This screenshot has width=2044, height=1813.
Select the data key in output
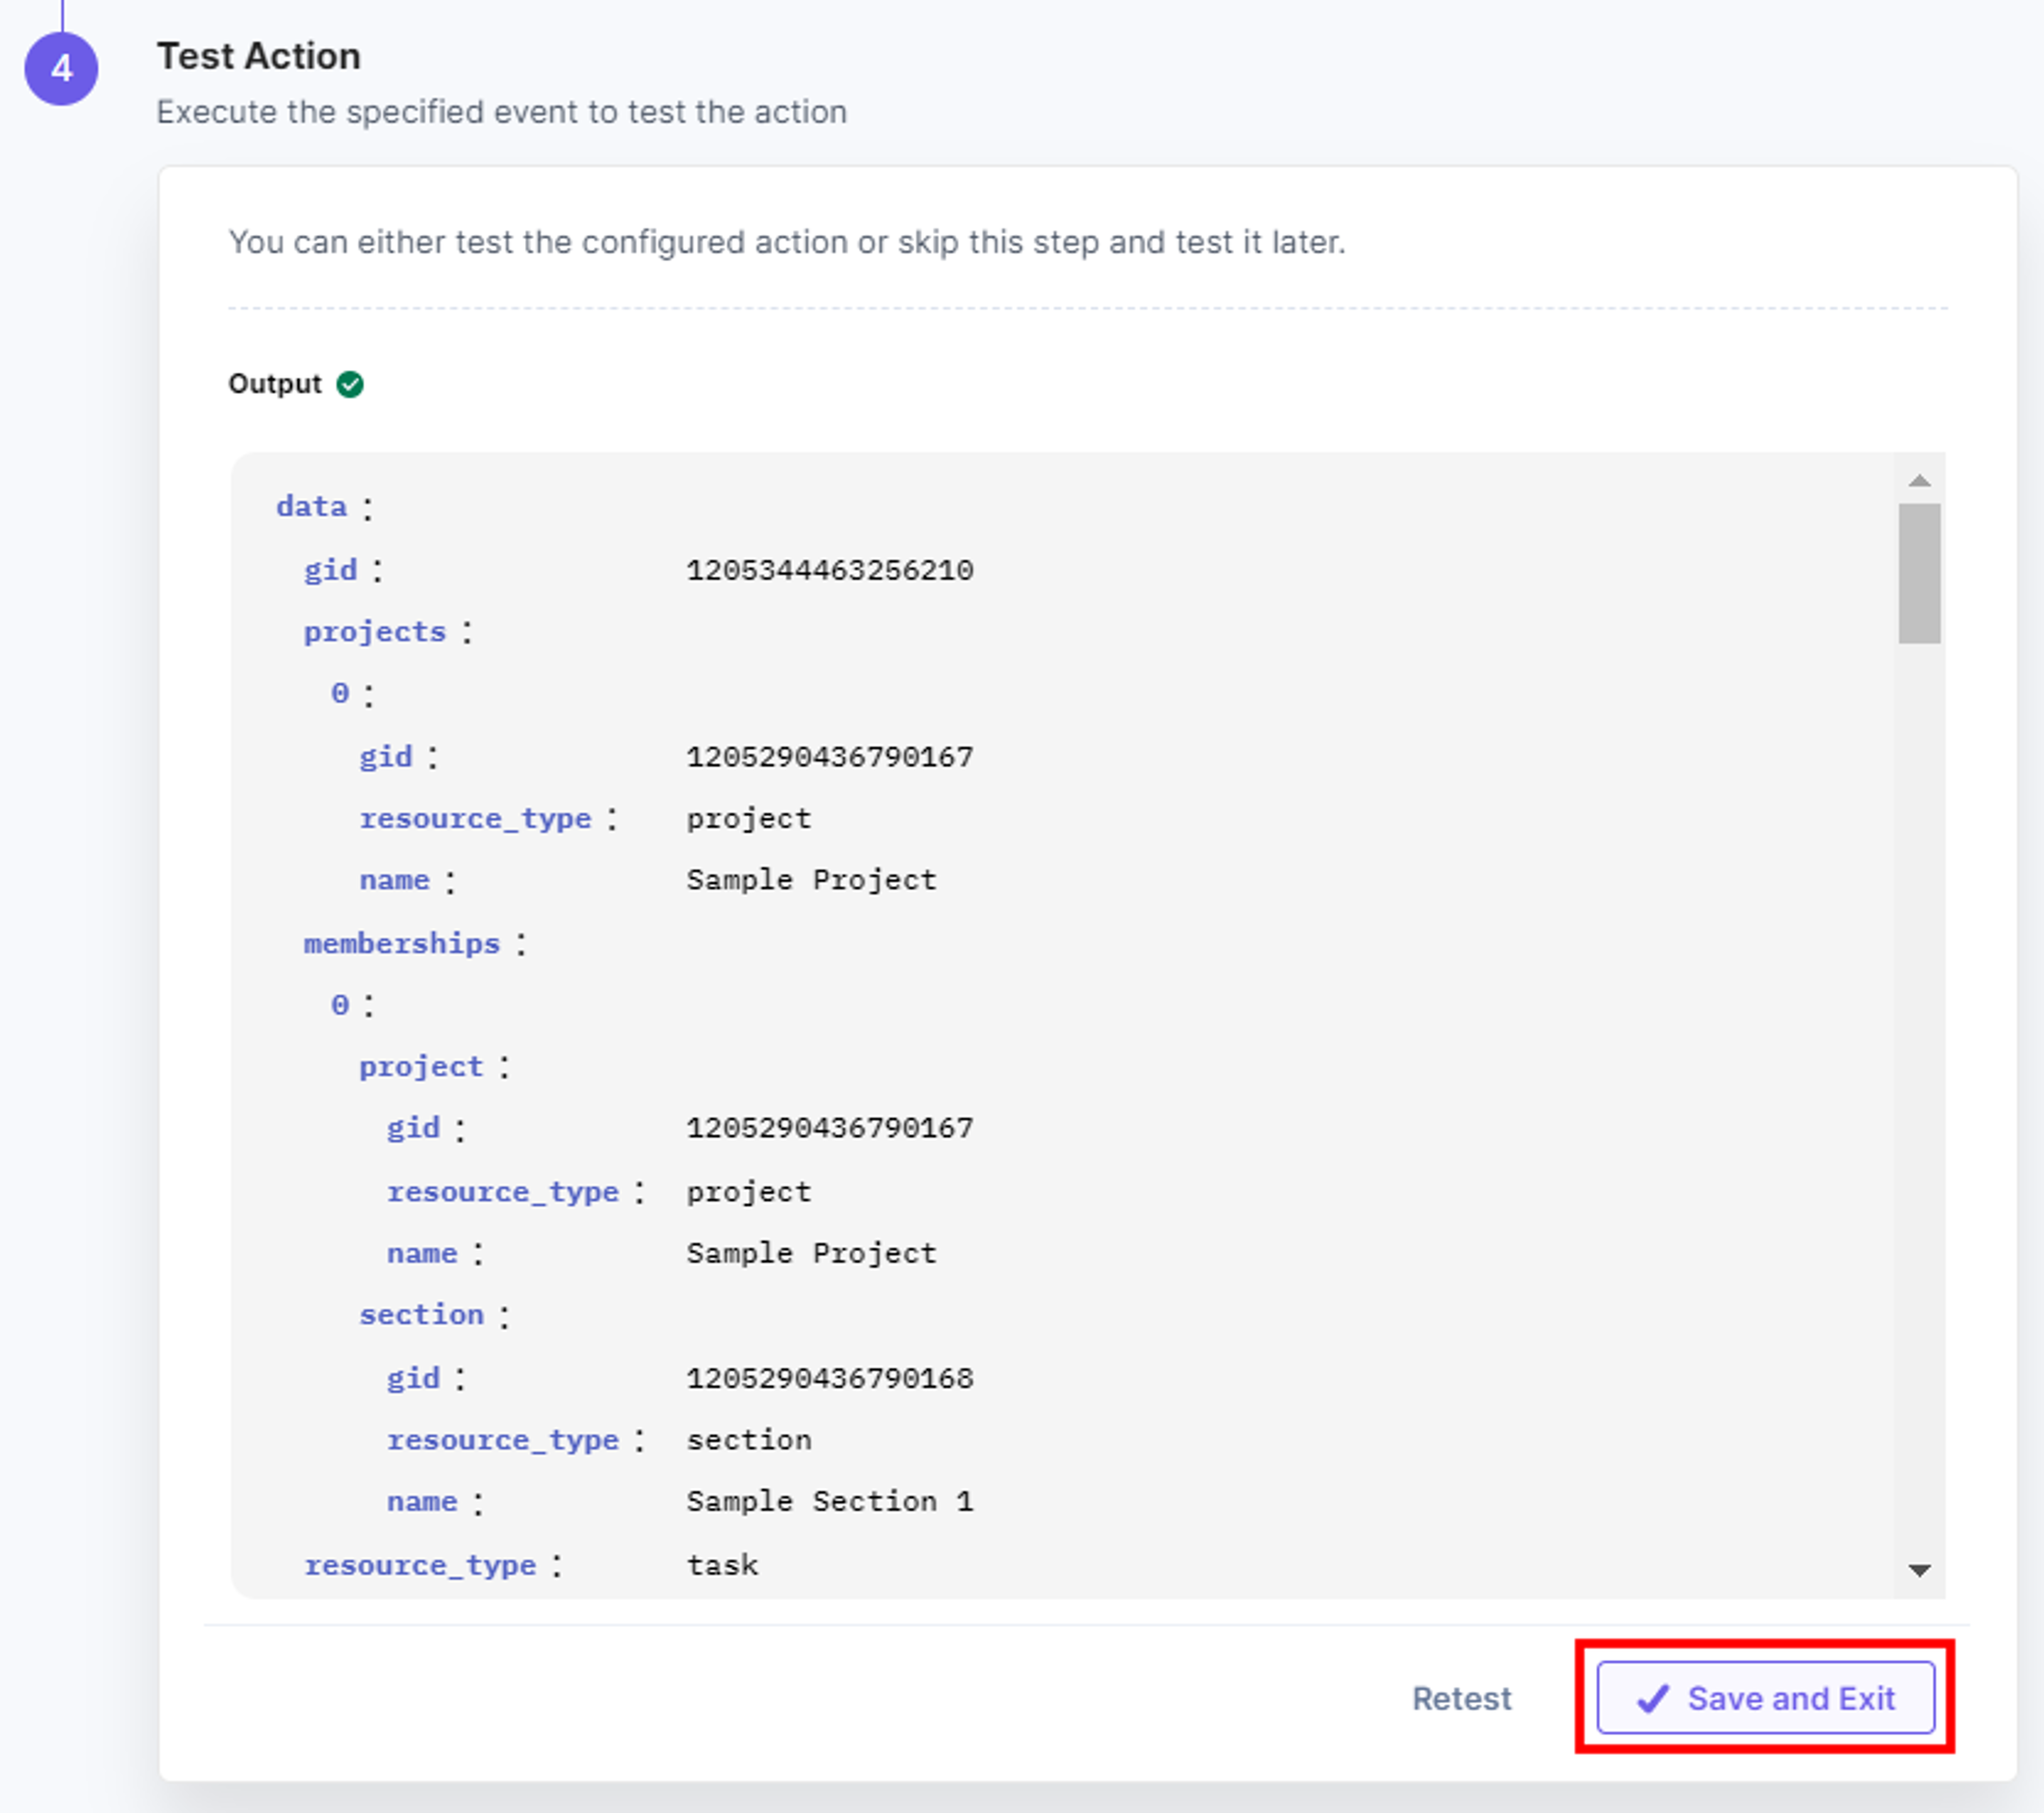[311, 506]
